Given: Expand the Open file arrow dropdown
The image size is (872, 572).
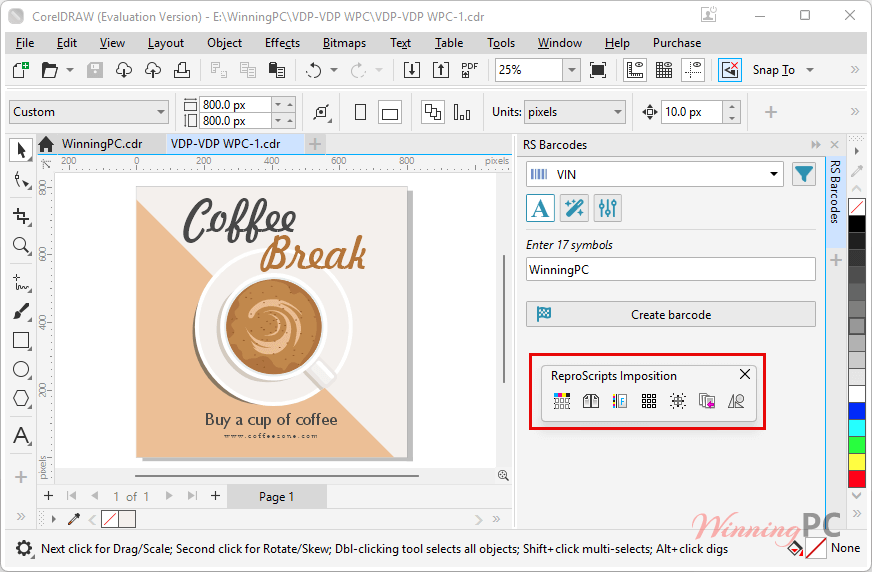Looking at the screenshot, I should 70,70.
